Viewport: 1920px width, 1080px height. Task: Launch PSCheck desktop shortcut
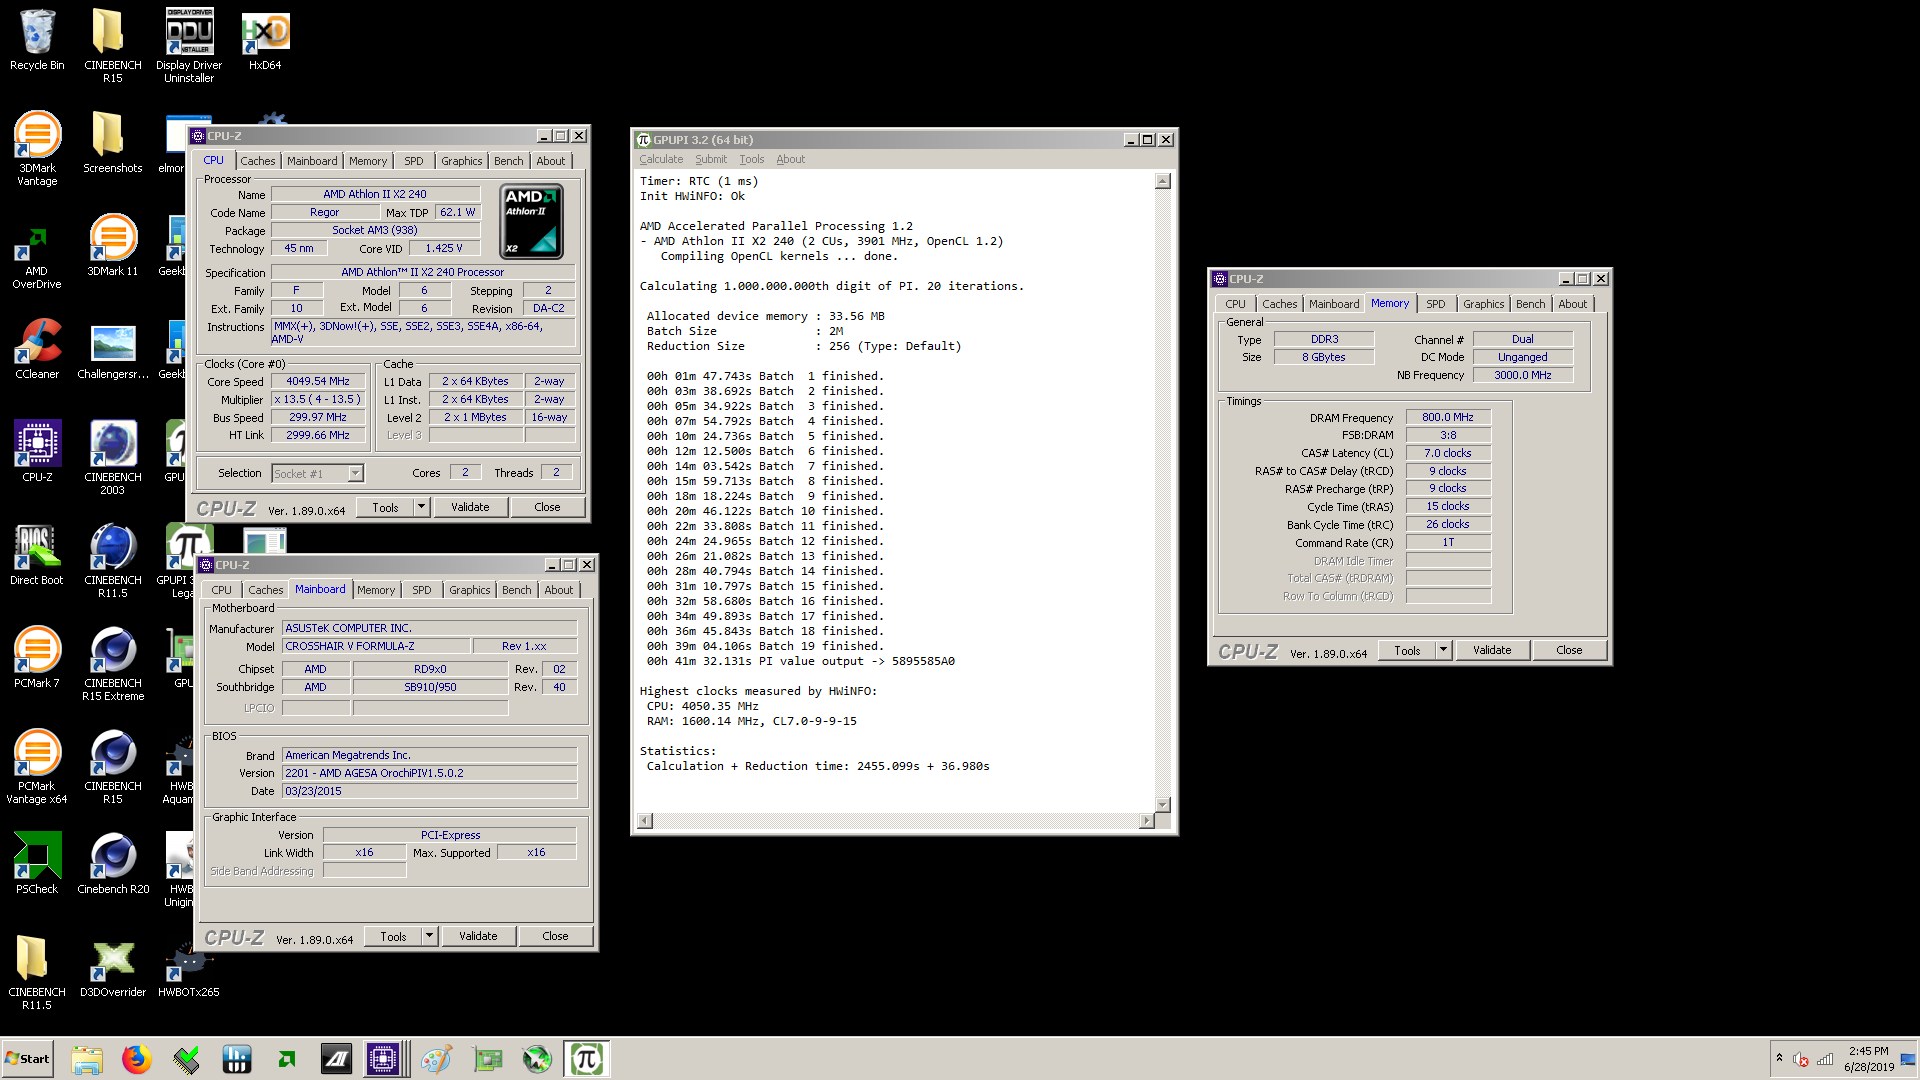[37, 863]
